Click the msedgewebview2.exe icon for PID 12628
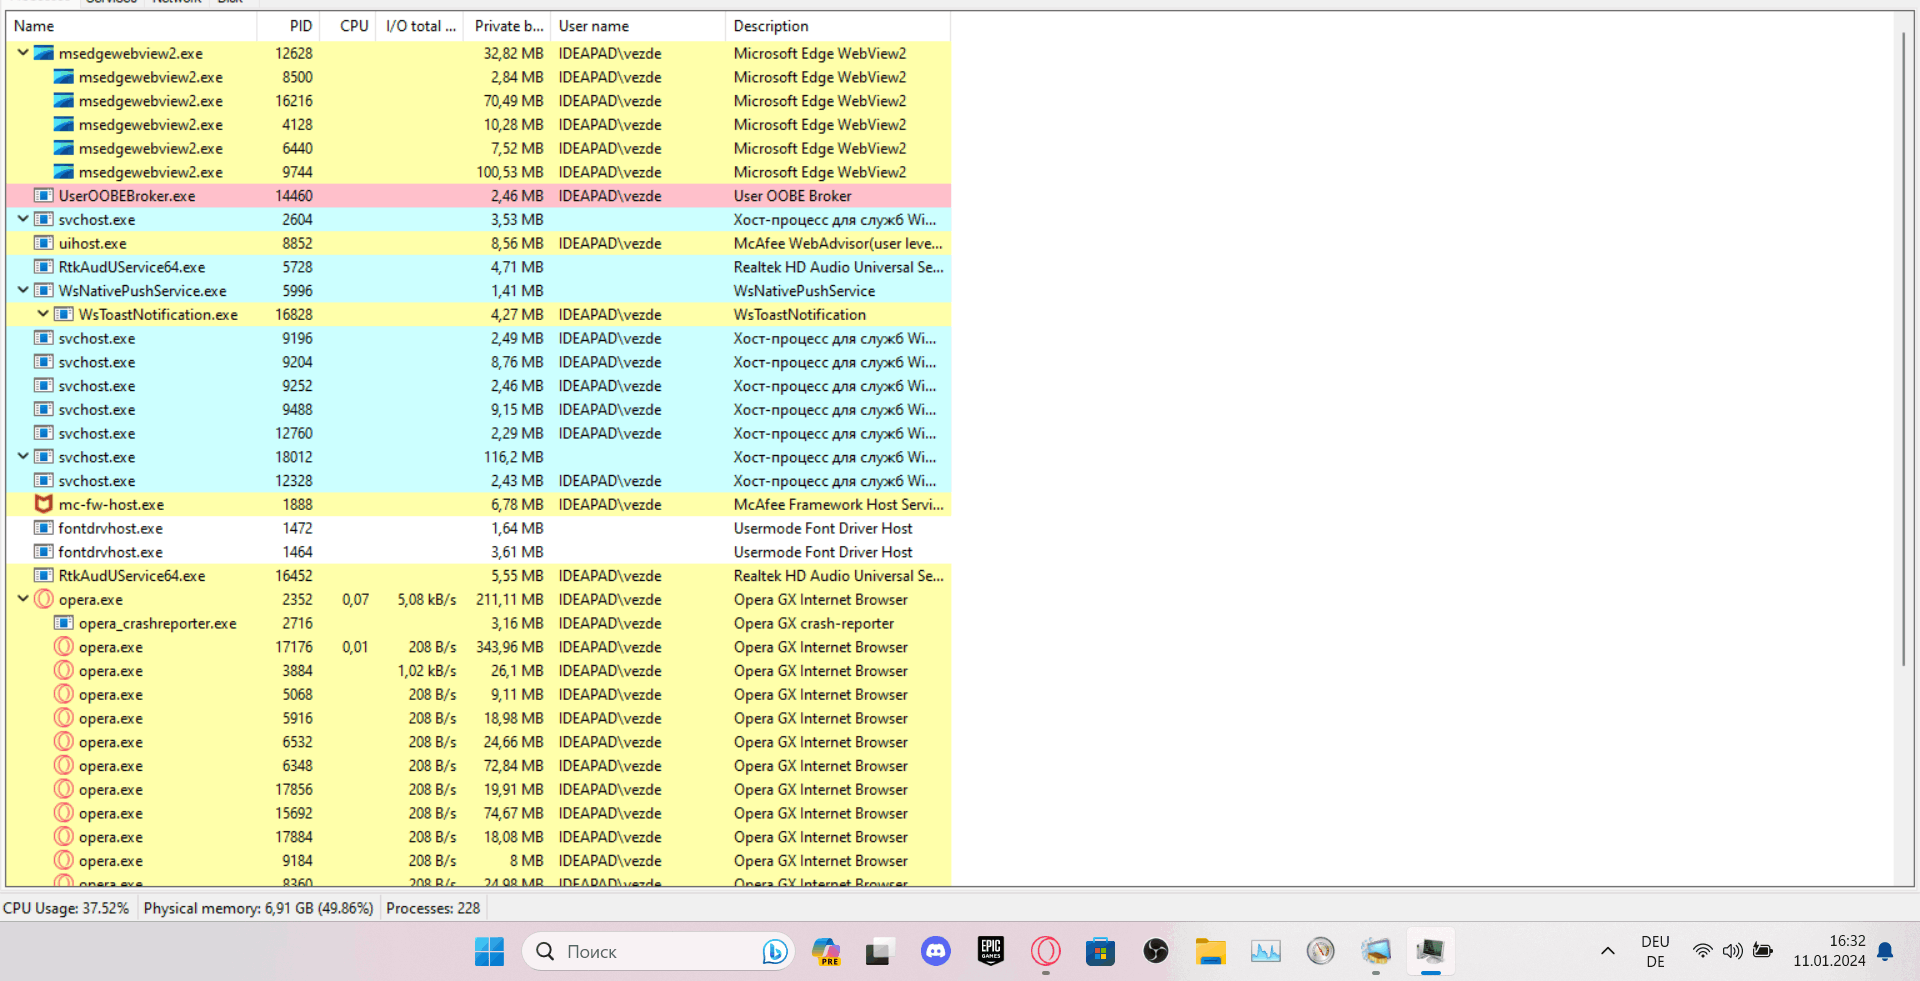Image resolution: width=1920 pixels, height=981 pixels. [x=44, y=53]
